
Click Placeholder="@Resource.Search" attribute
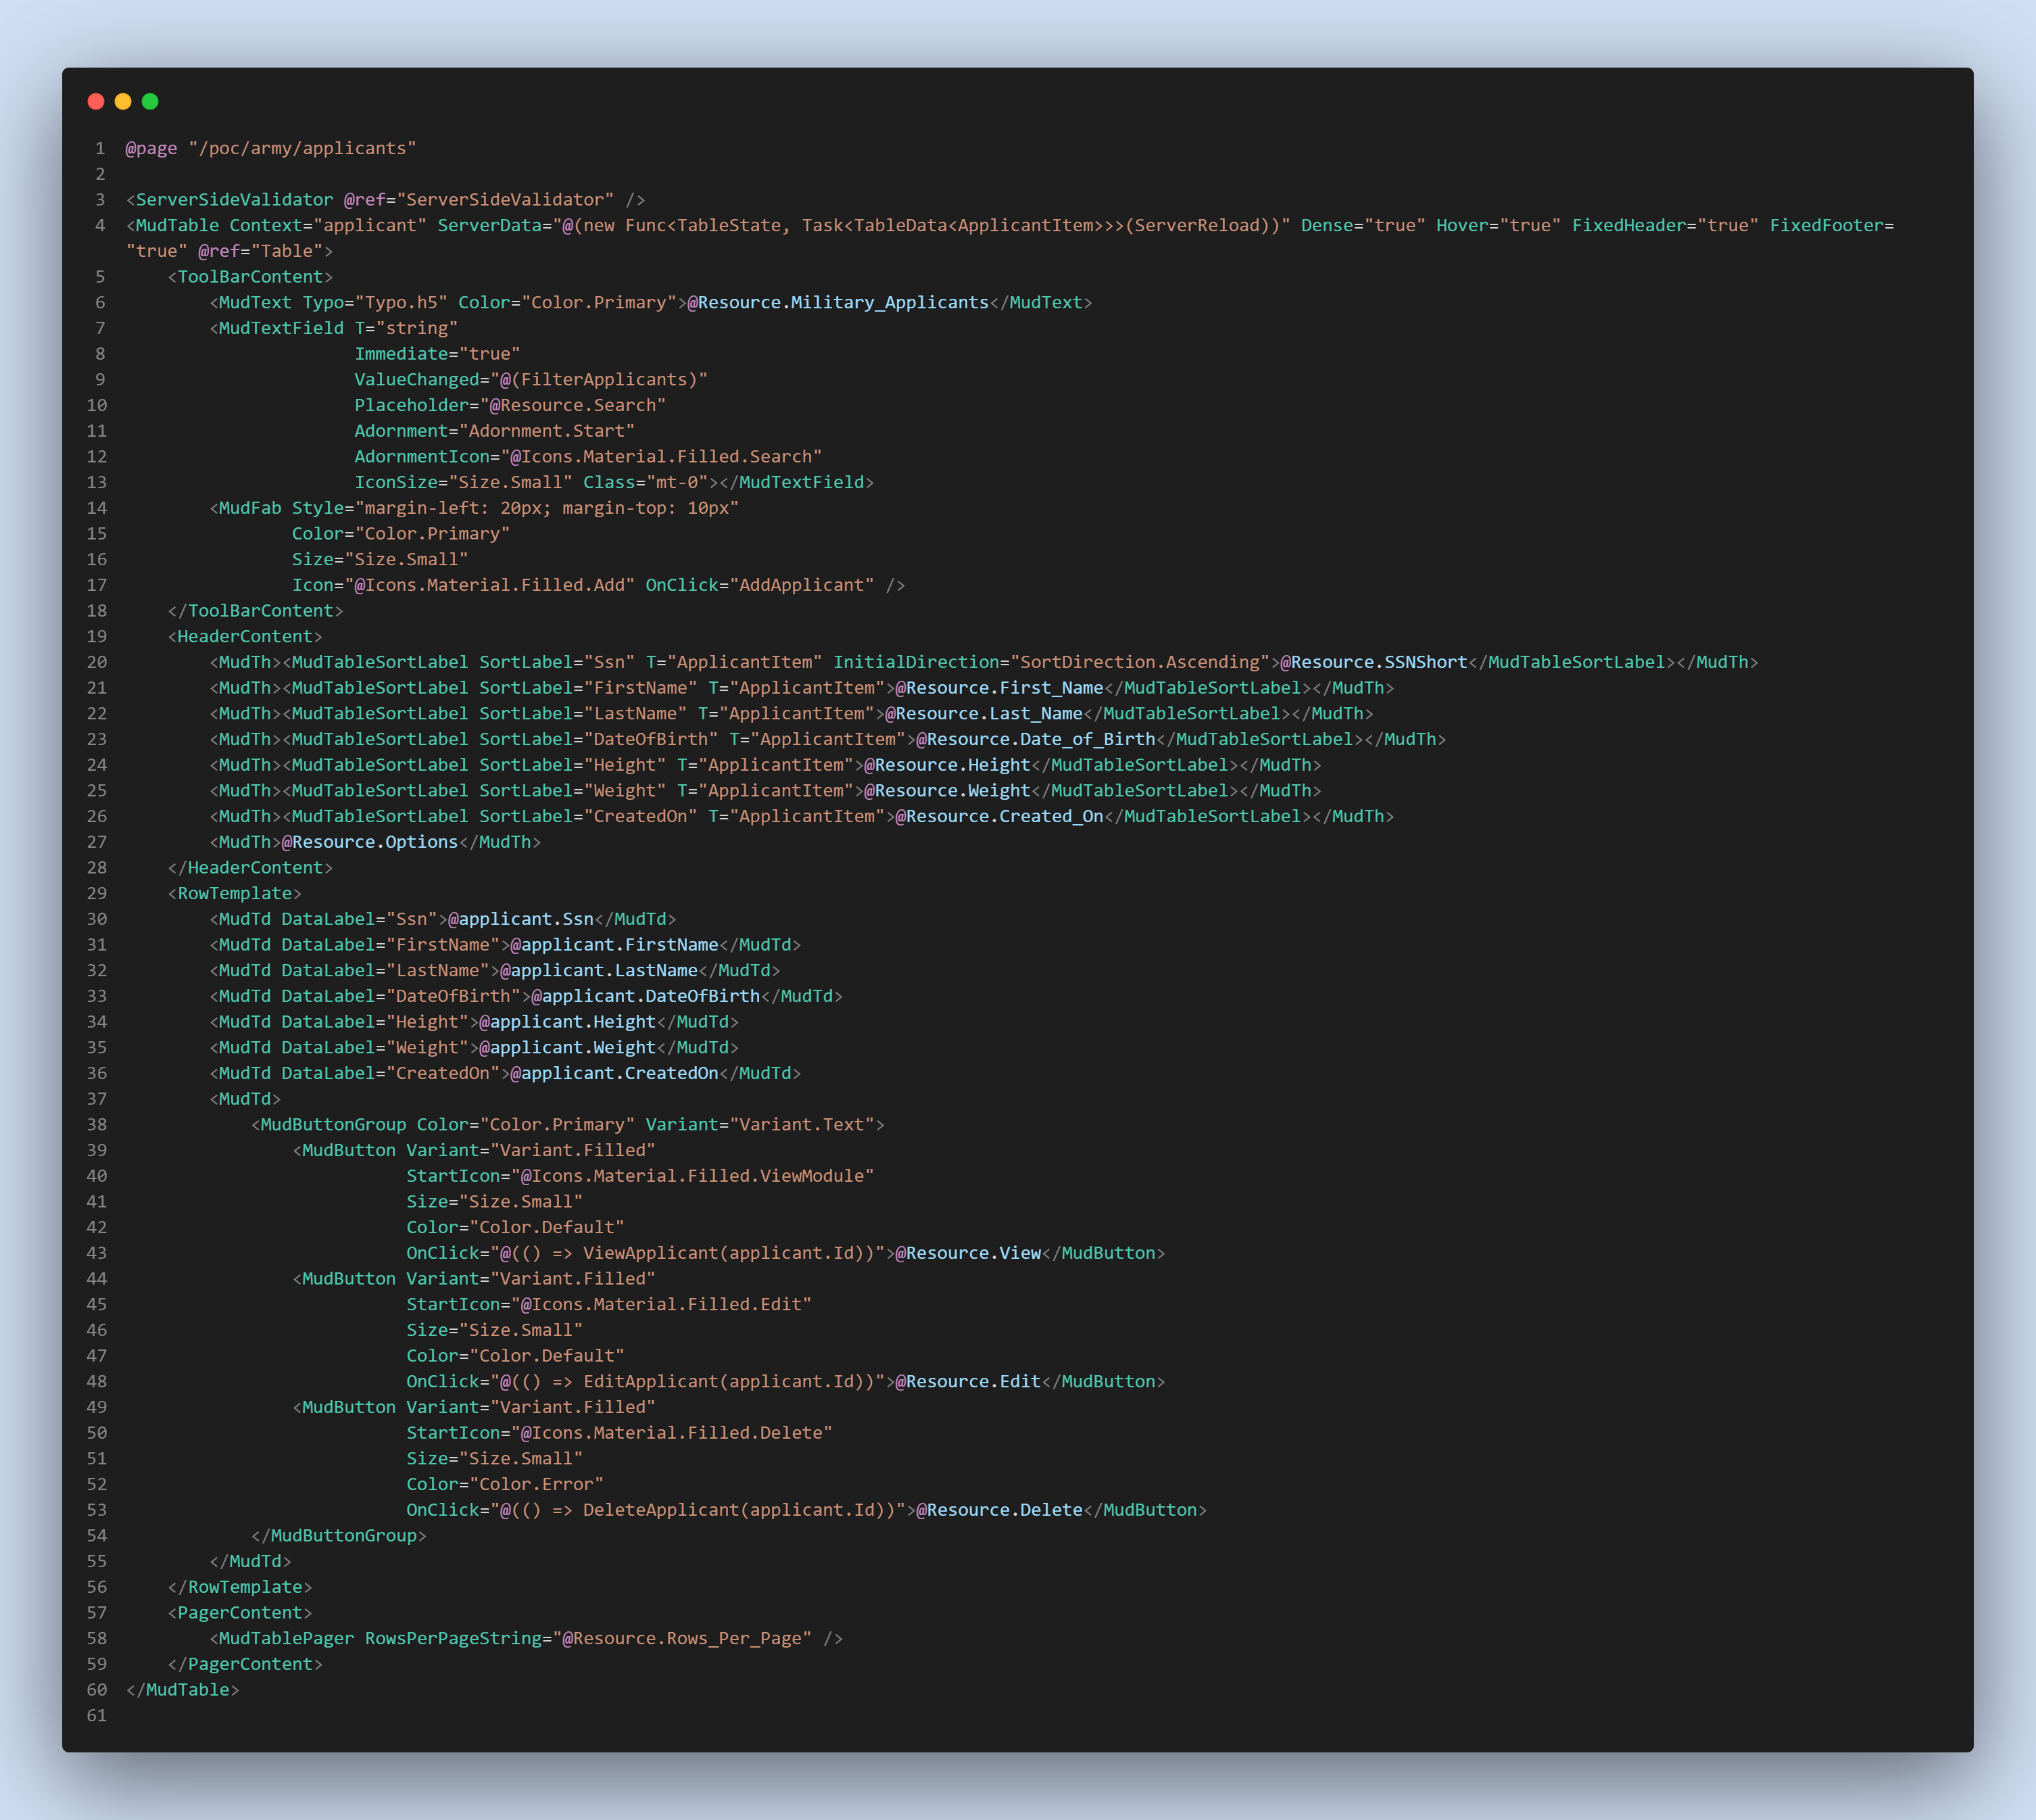(x=510, y=405)
